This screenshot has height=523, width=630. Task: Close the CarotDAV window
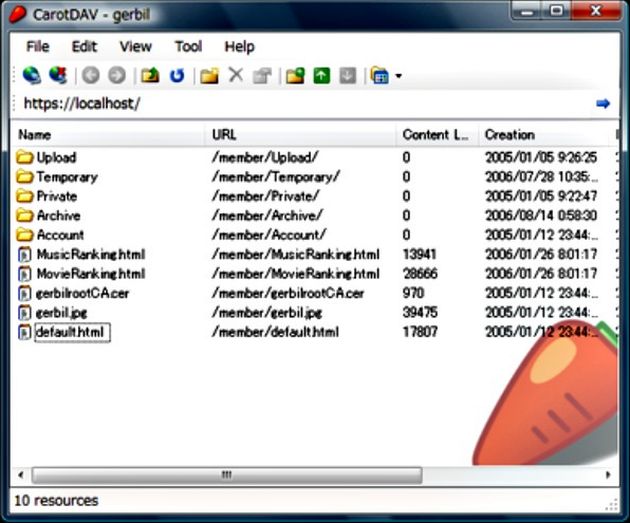[x=596, y=10]
